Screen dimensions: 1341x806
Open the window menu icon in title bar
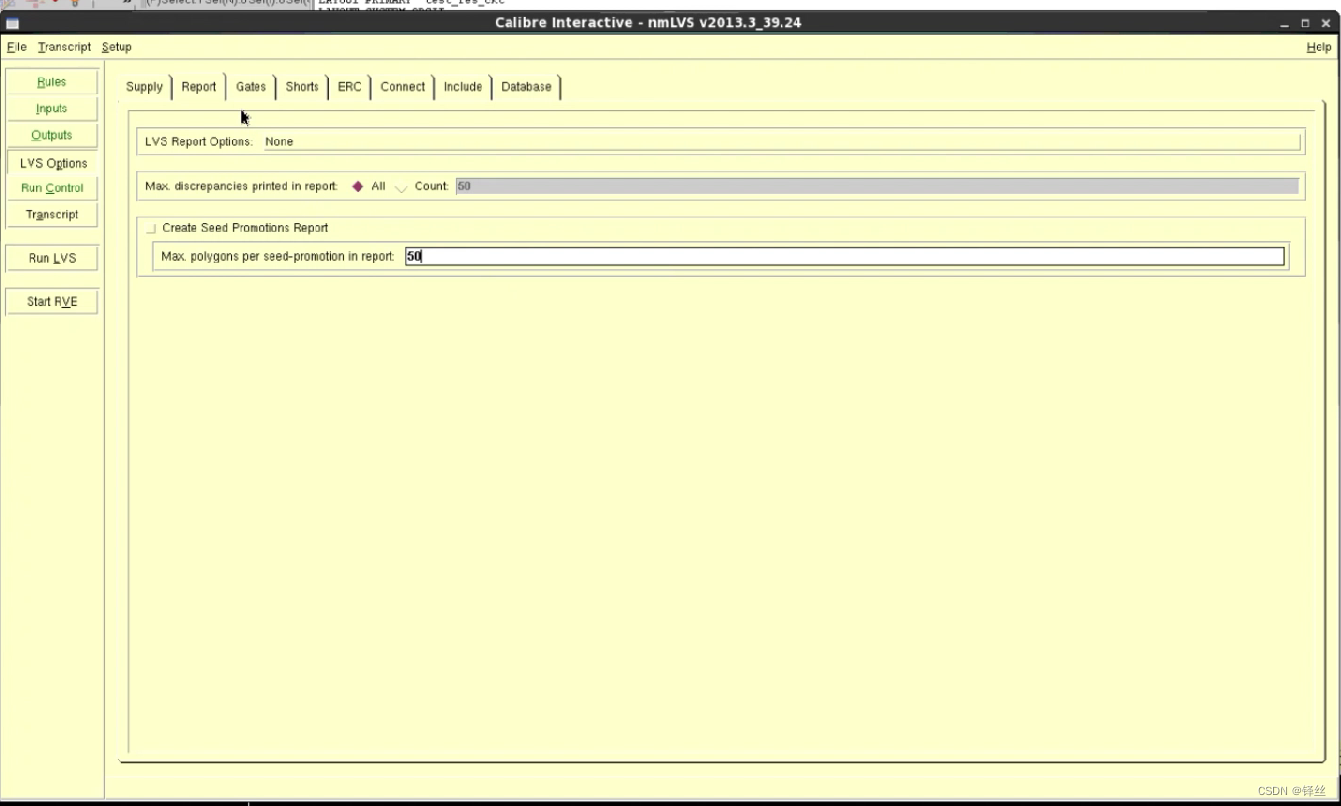click(x=13, y=23)
